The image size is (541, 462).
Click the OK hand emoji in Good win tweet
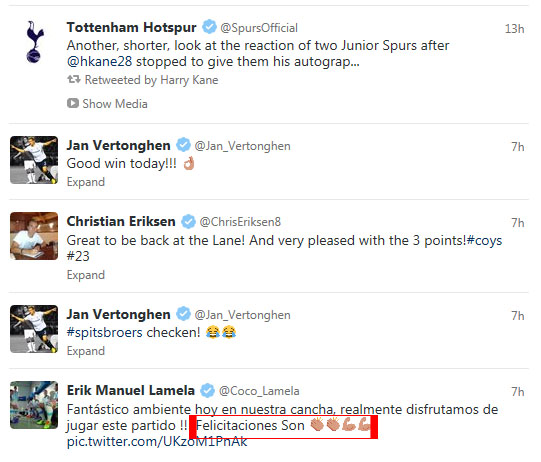[x=189, y=163]
